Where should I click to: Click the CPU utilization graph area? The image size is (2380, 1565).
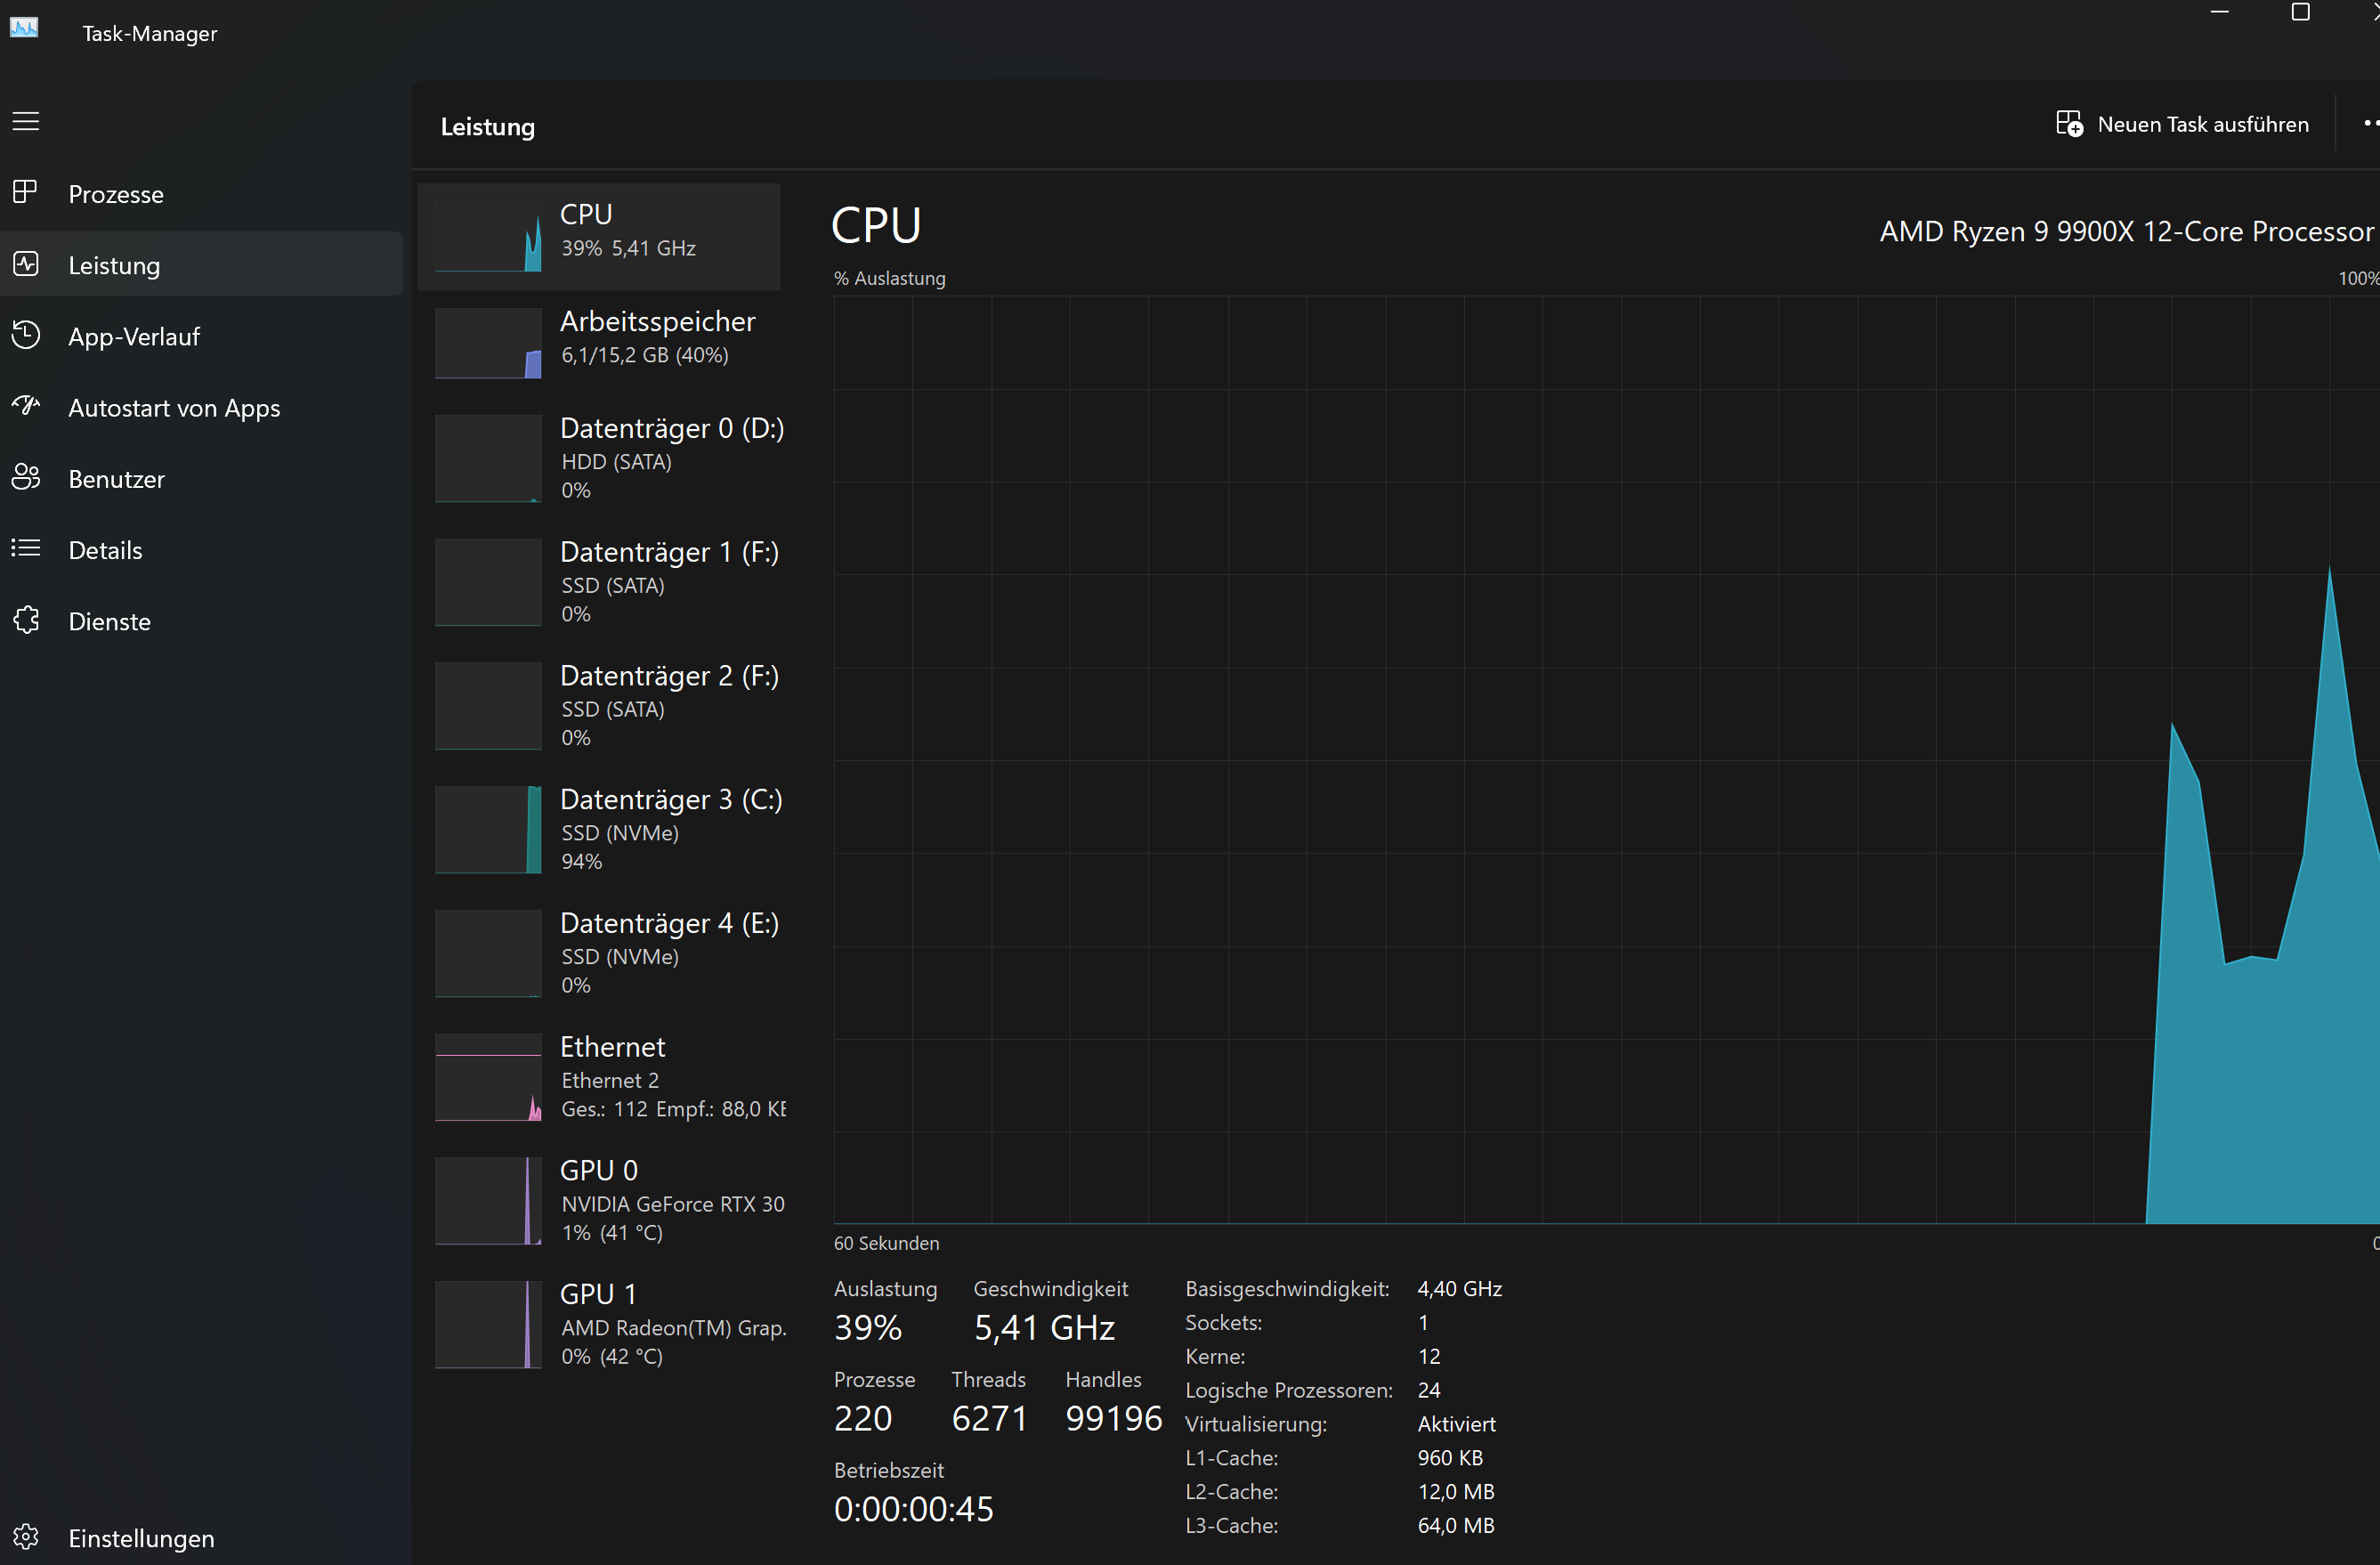click(x=1500, y=760)
